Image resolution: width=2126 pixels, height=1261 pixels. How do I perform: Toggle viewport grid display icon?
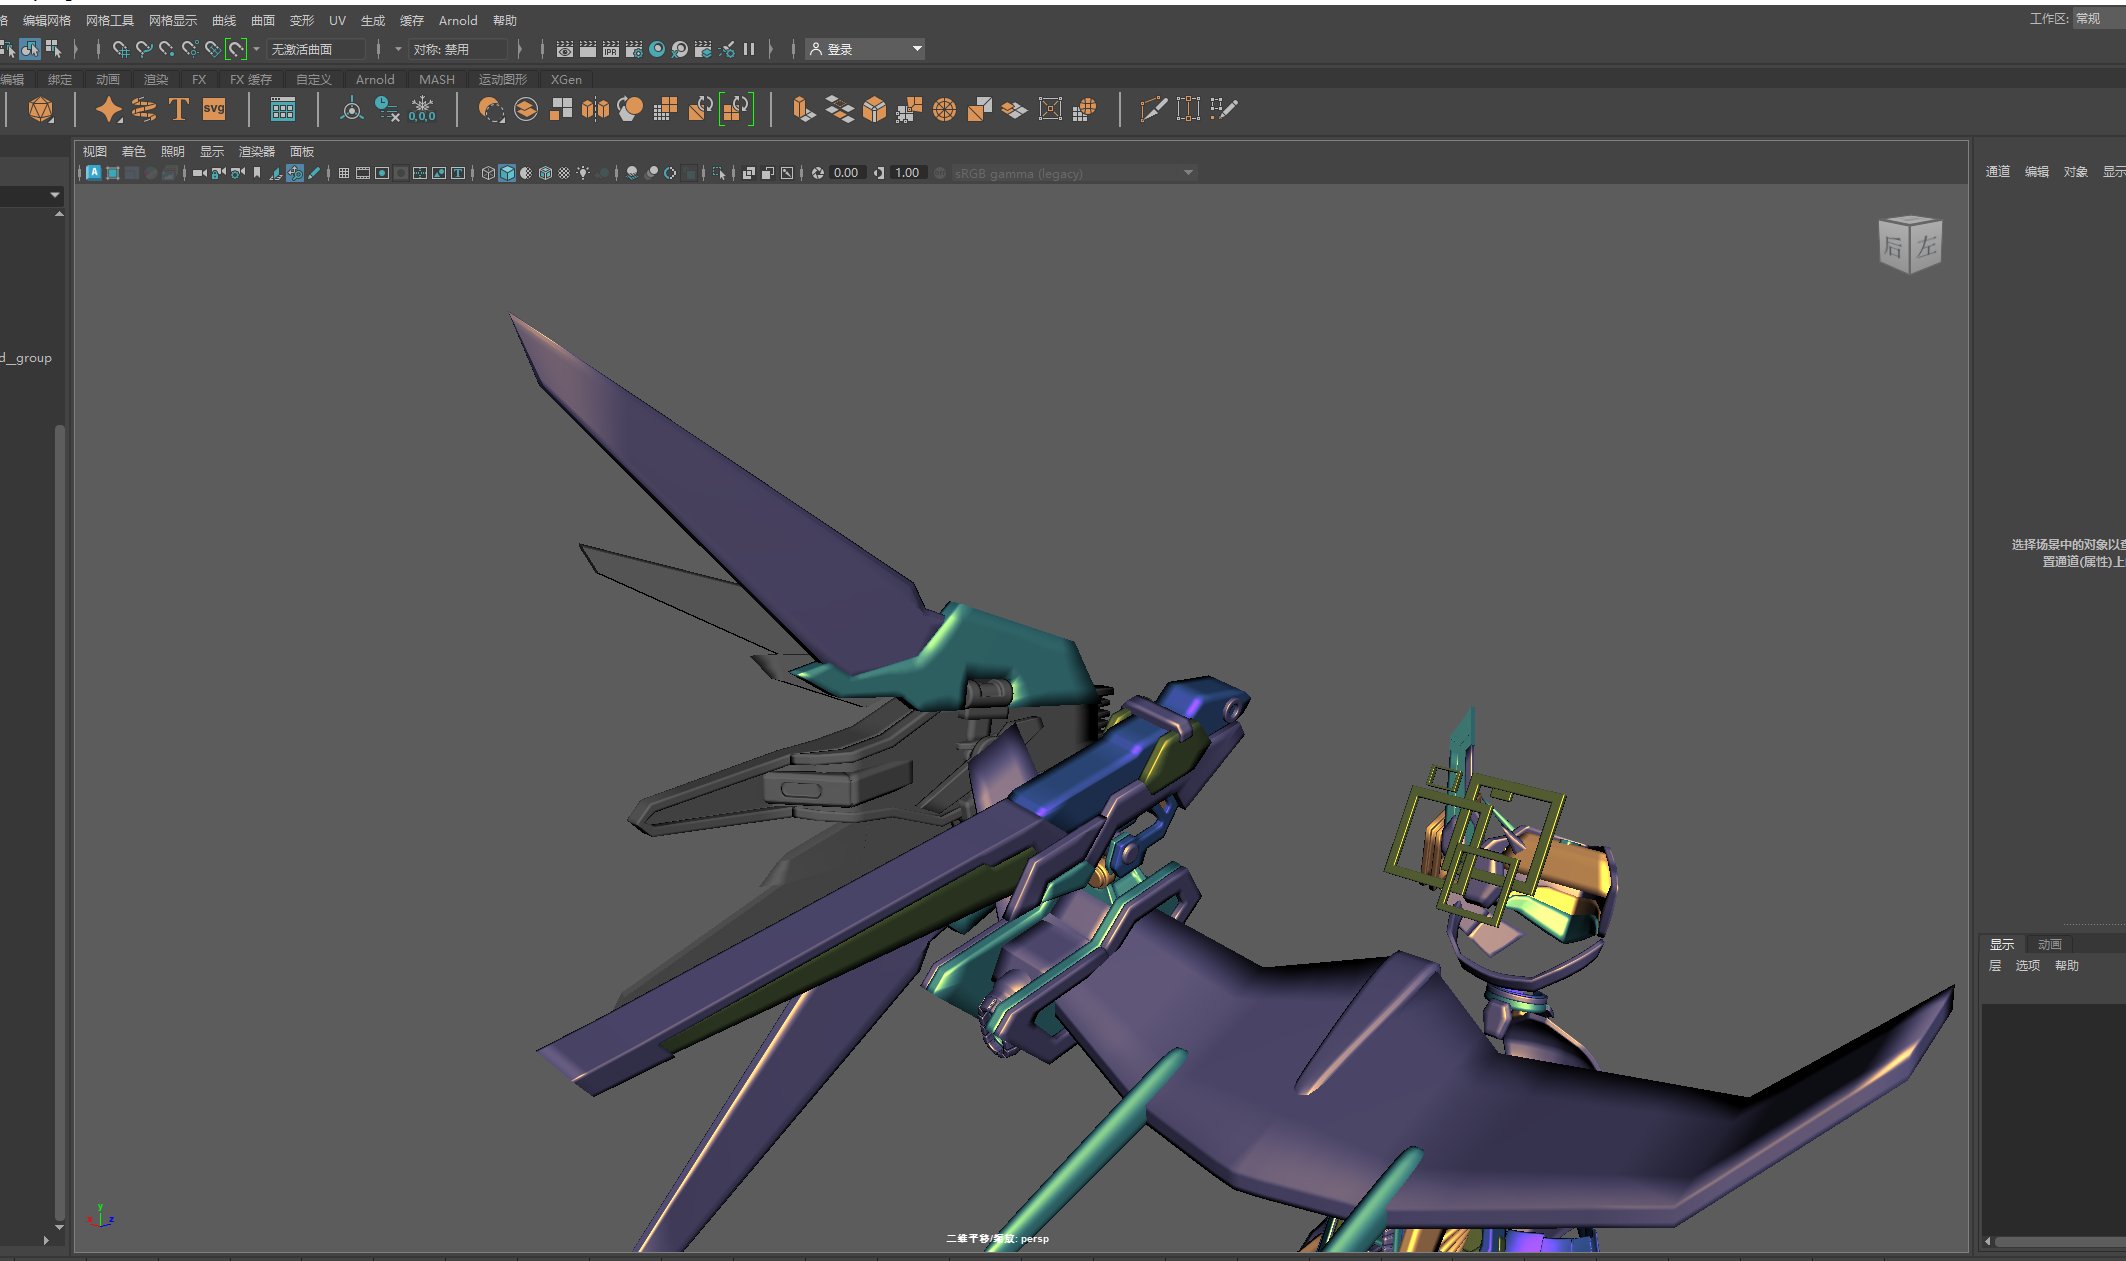pos(344,173)
